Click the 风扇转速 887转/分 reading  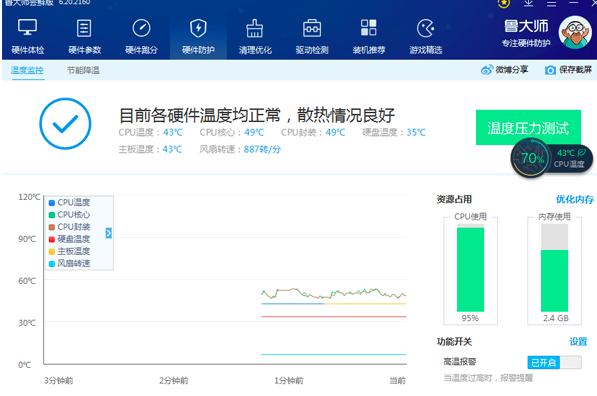tap(240, 149)
